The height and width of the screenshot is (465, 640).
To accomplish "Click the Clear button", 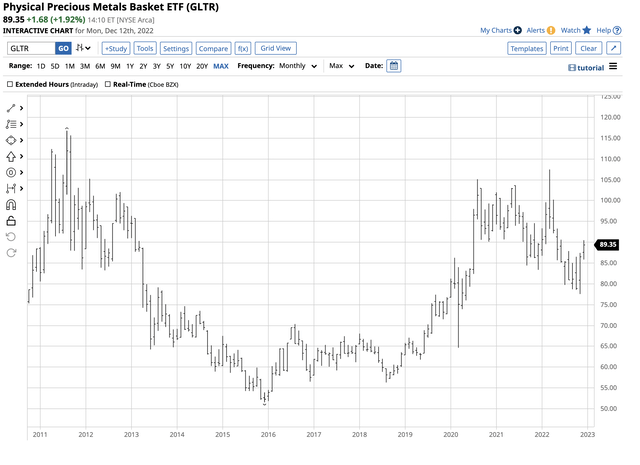I will pyautogui.click(x=589, y=48).
